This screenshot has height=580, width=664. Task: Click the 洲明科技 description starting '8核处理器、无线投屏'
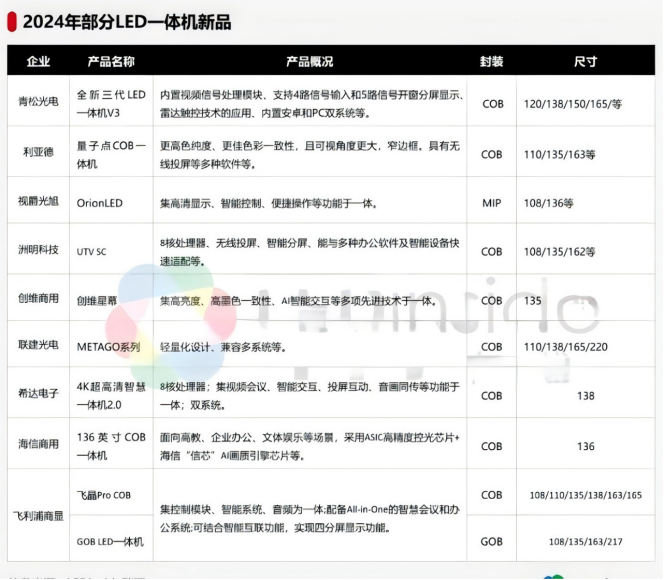pos(310,252)
